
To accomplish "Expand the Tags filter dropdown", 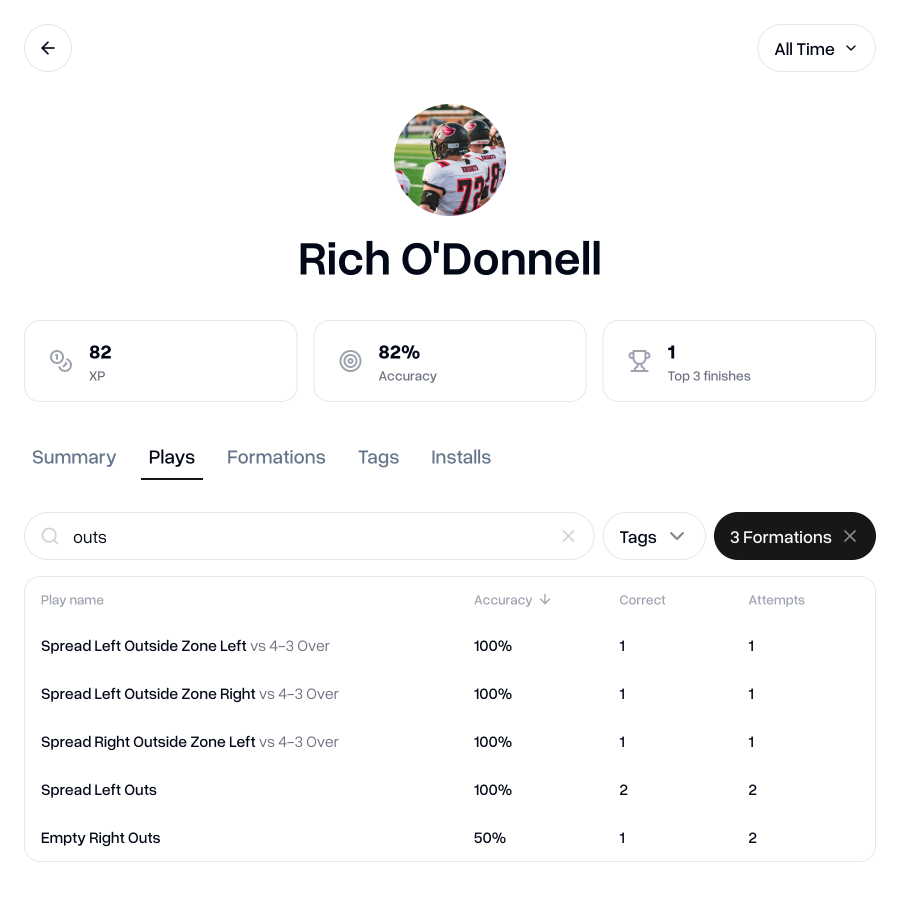I will tap(653, 536).
